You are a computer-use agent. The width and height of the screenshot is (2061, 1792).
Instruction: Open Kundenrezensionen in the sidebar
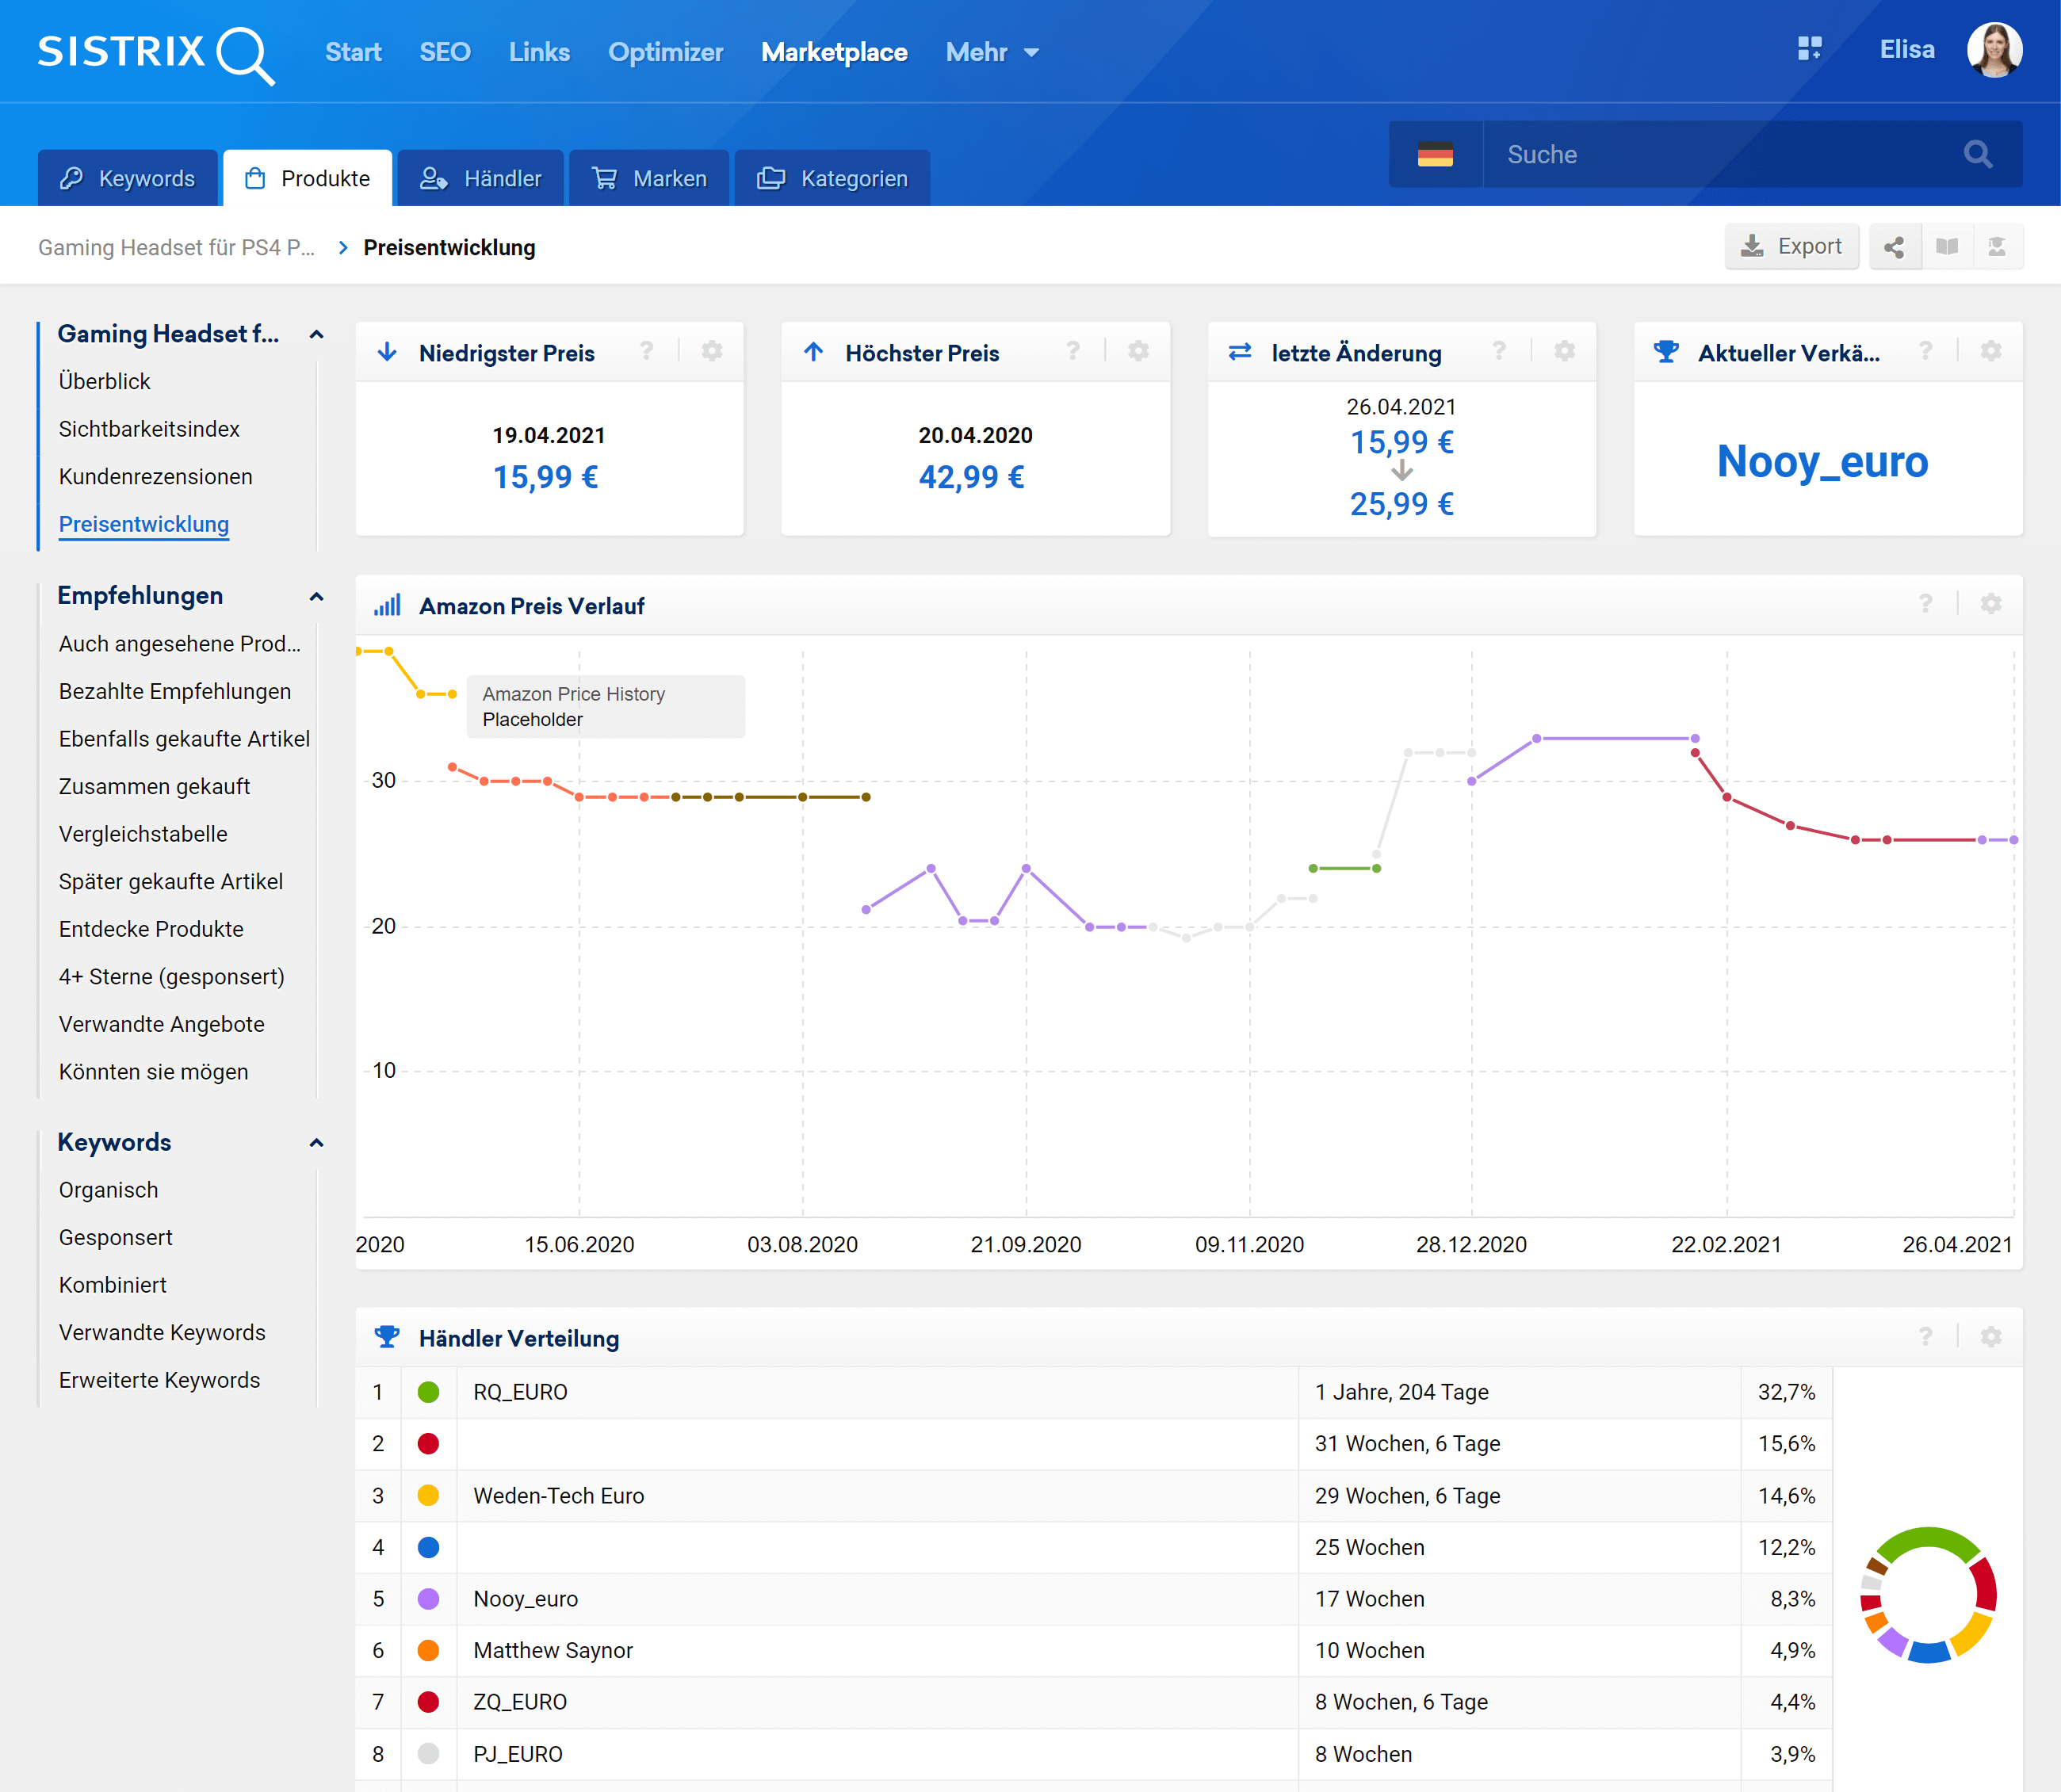(x=155, y=476)
